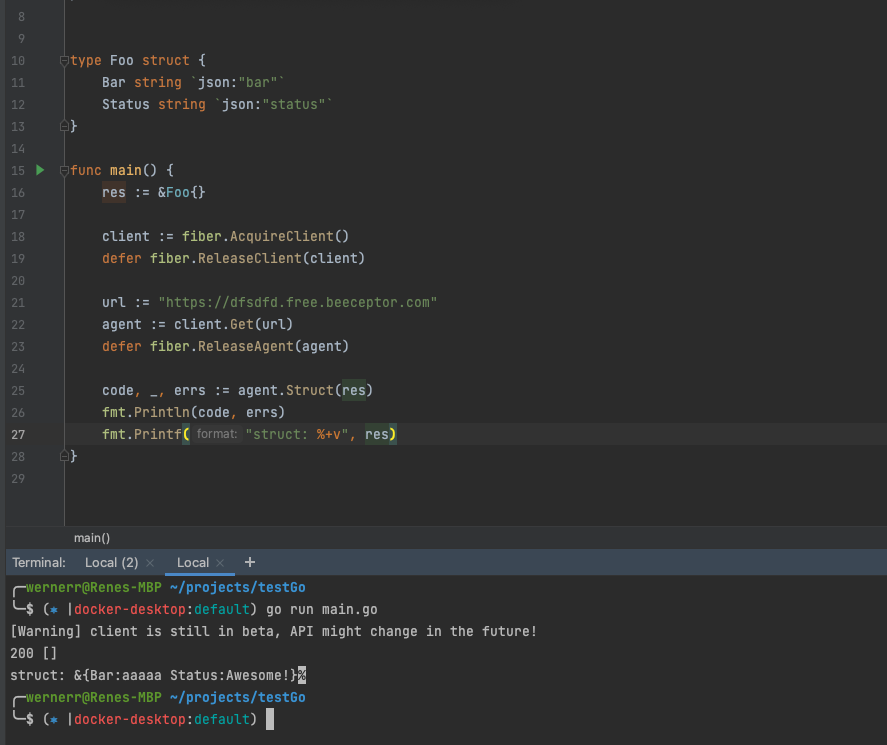Open a new terminal with the plus icon

(x=249, y=562)
